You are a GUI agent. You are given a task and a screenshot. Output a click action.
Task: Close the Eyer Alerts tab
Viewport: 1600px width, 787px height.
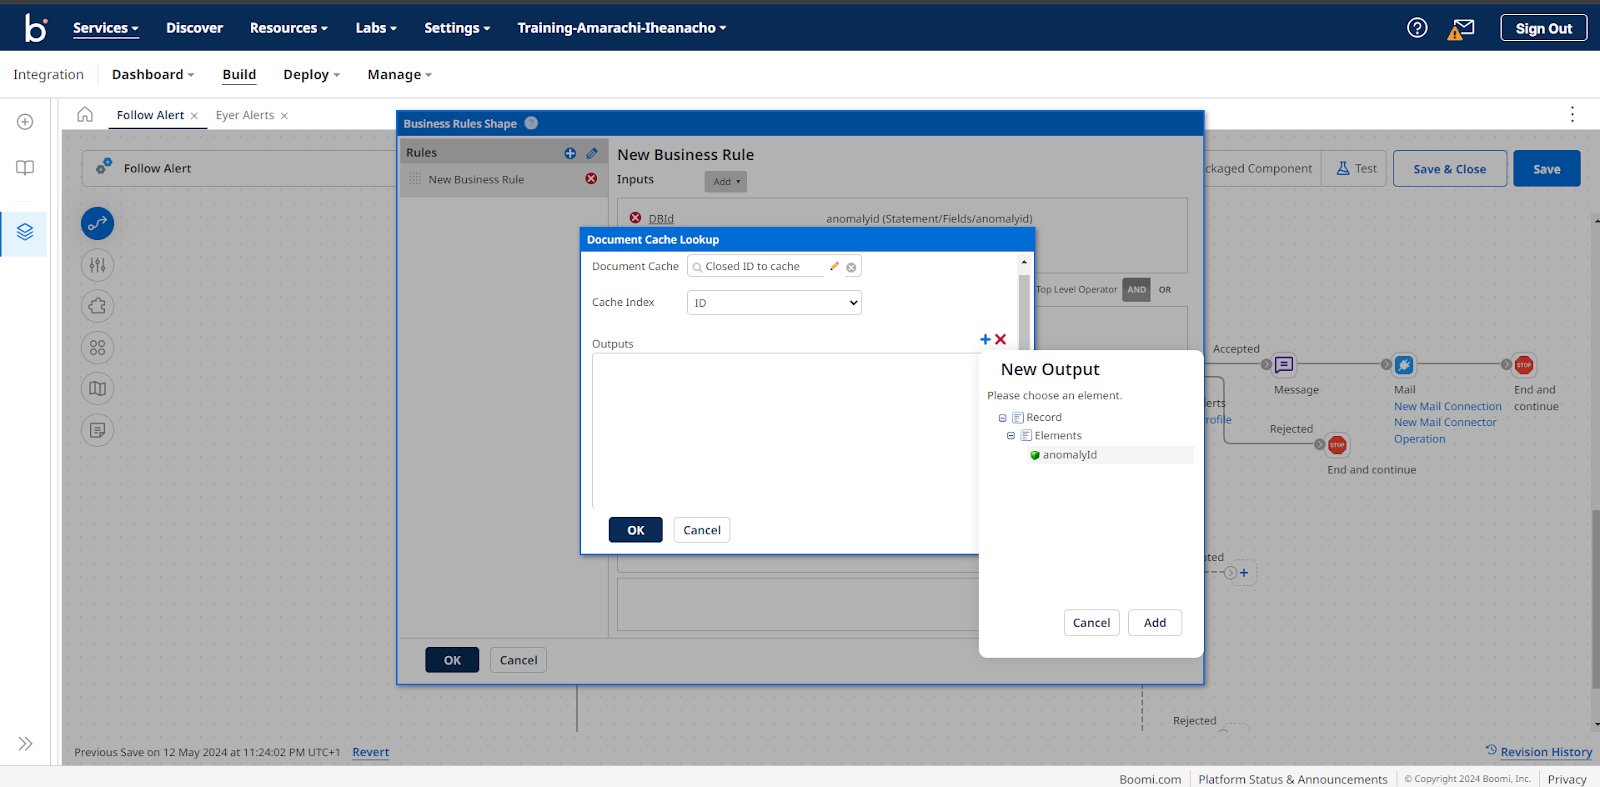pos(284,116)
